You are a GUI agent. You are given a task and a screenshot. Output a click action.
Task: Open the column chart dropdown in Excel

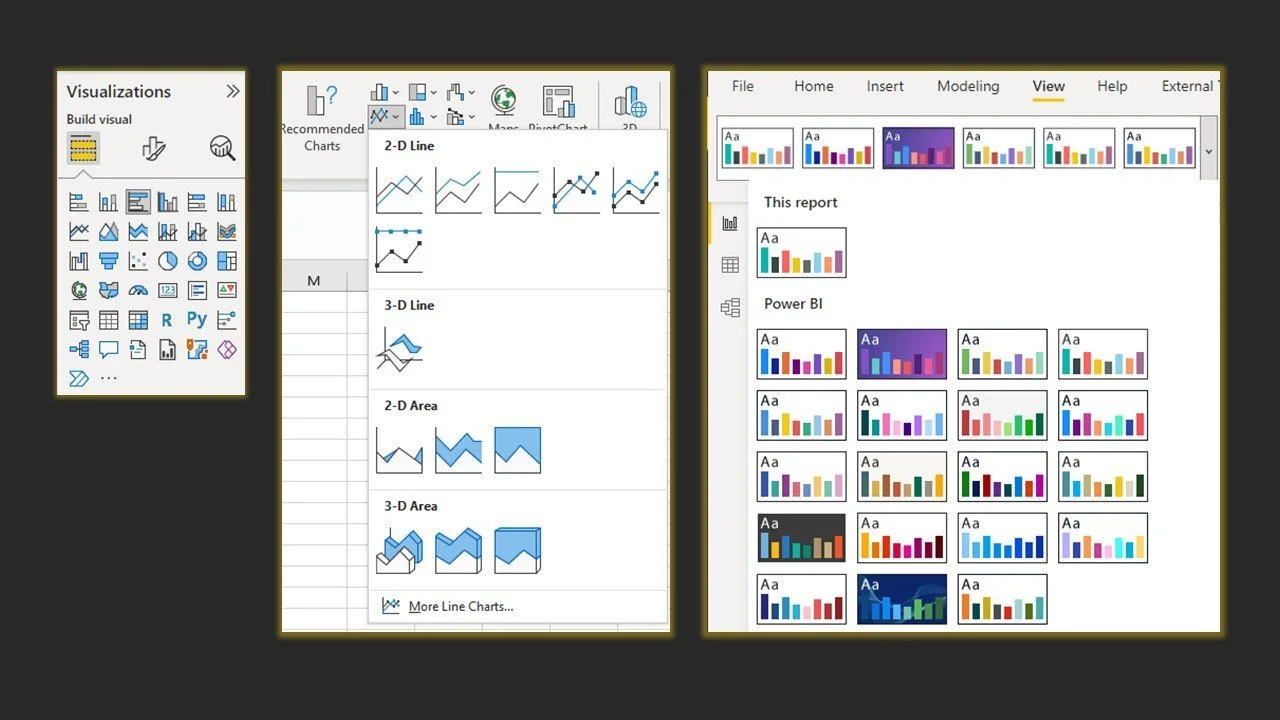(x=395, y=91)
